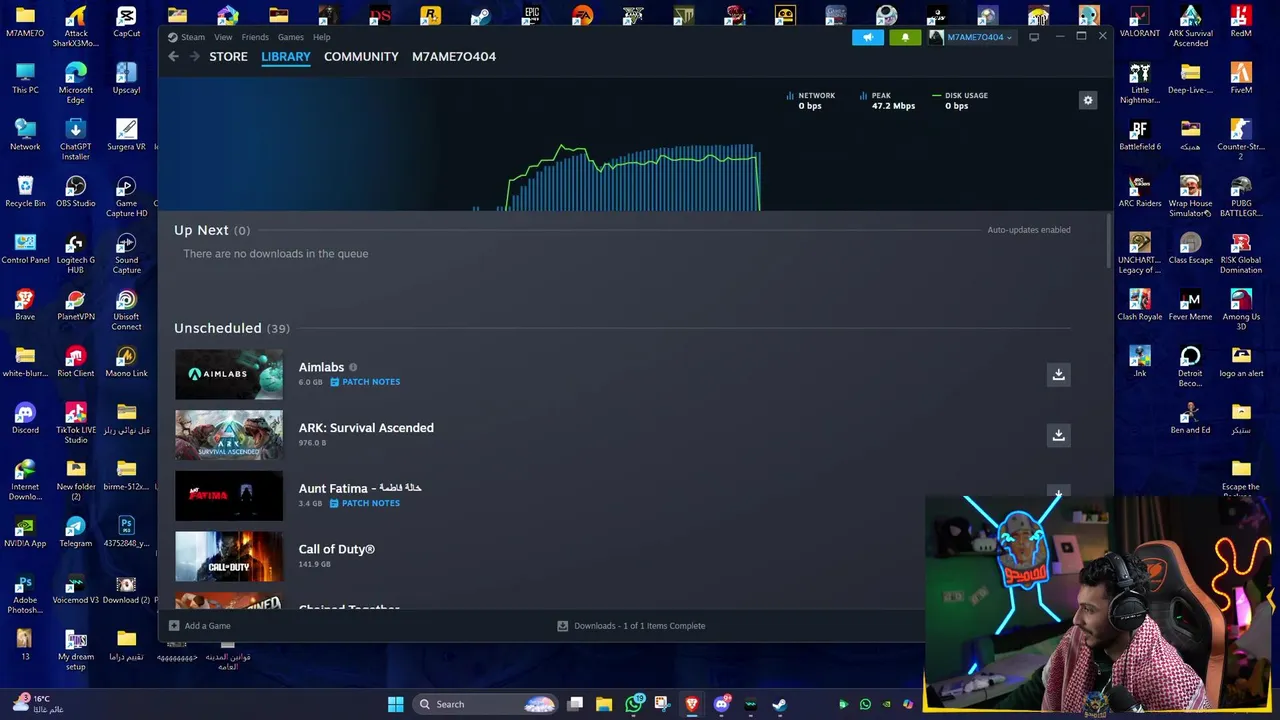This screenshot has width=1280, height=720.
Task: Click Add a Game button
Action: [200, 626]
